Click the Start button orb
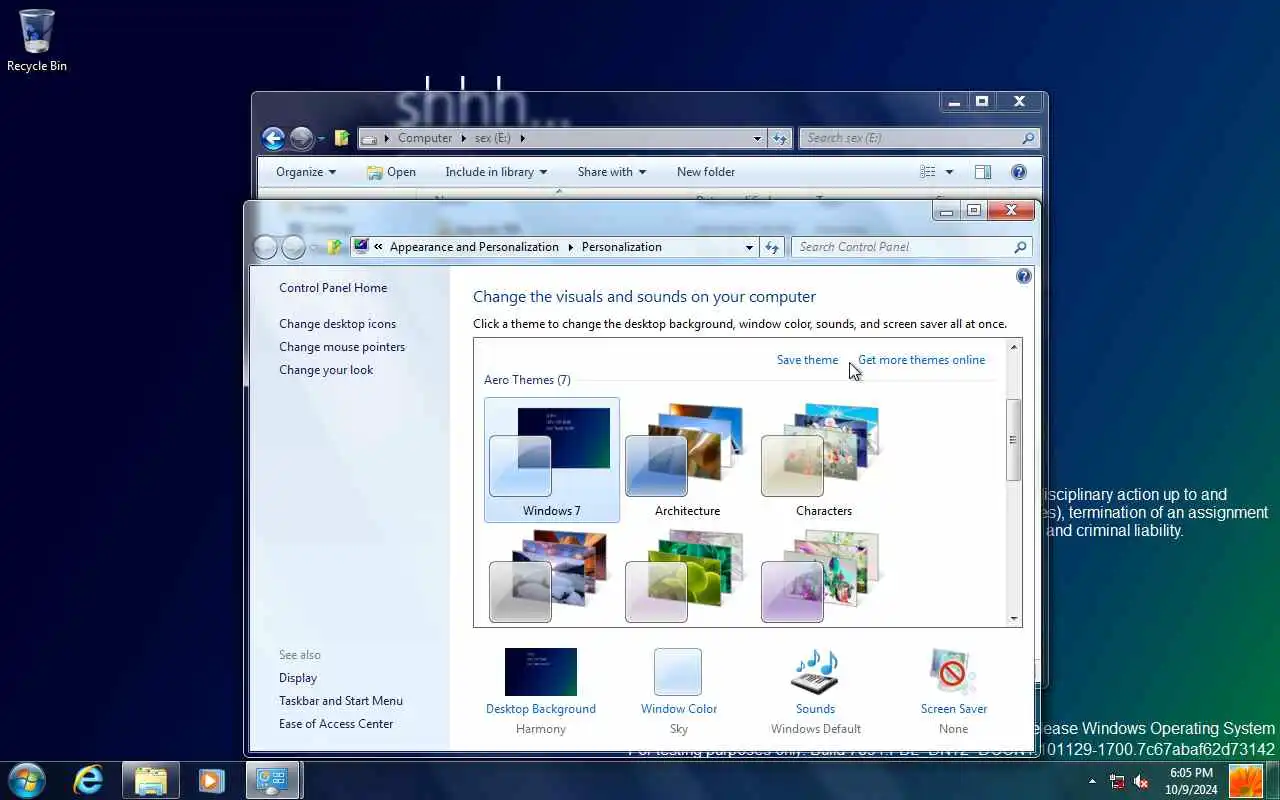1280x800 pixels. (x=26, y=780)
